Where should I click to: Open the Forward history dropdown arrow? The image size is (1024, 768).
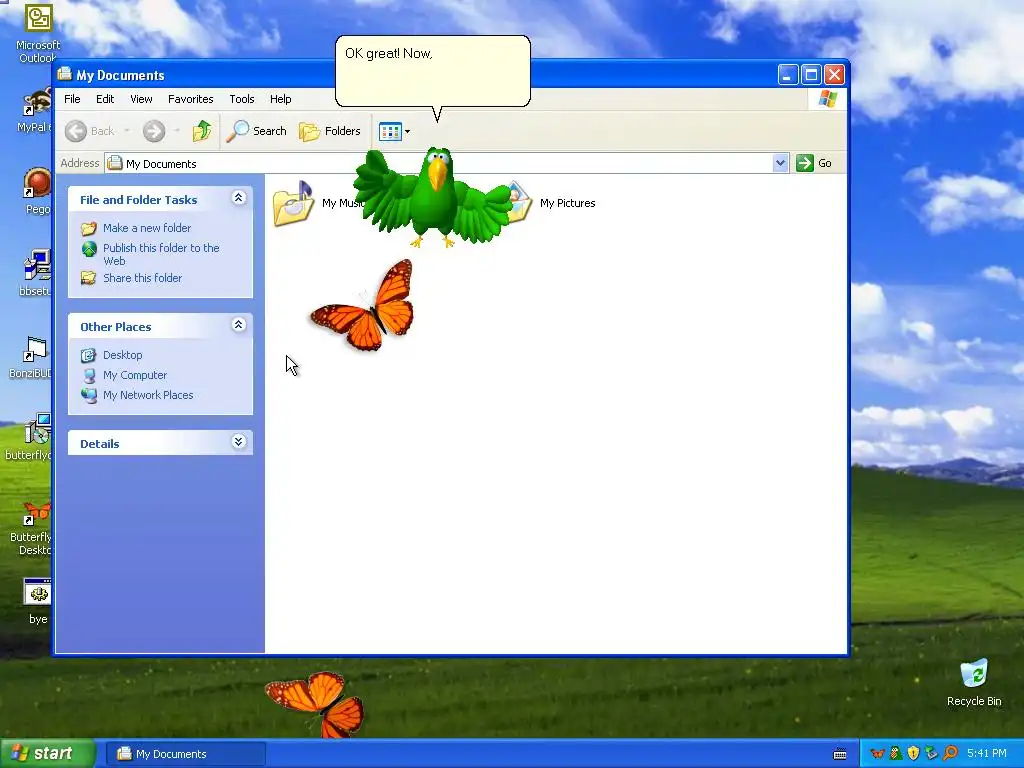pos(177,131)
